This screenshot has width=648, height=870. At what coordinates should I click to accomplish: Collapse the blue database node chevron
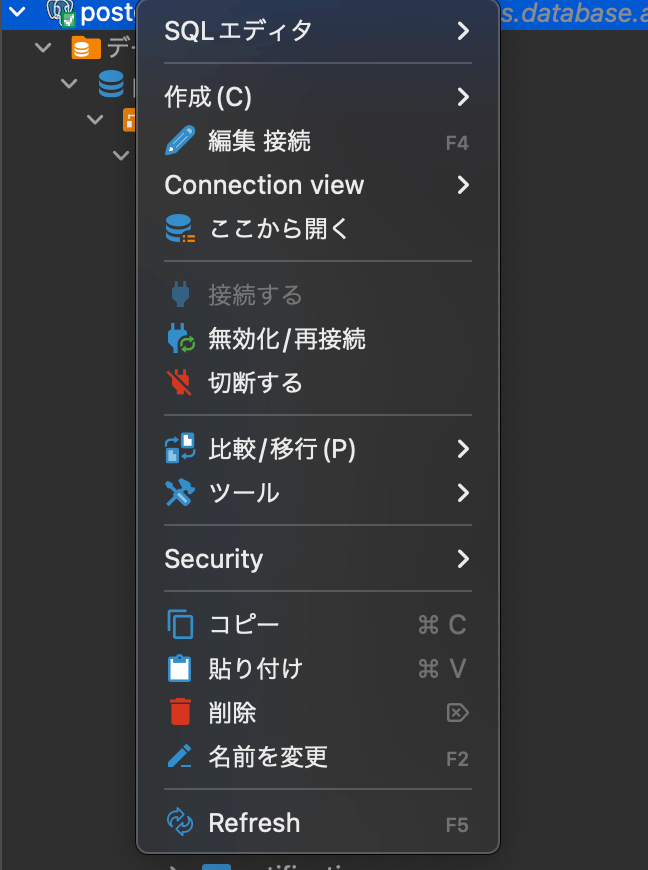[x=69, y=83]
